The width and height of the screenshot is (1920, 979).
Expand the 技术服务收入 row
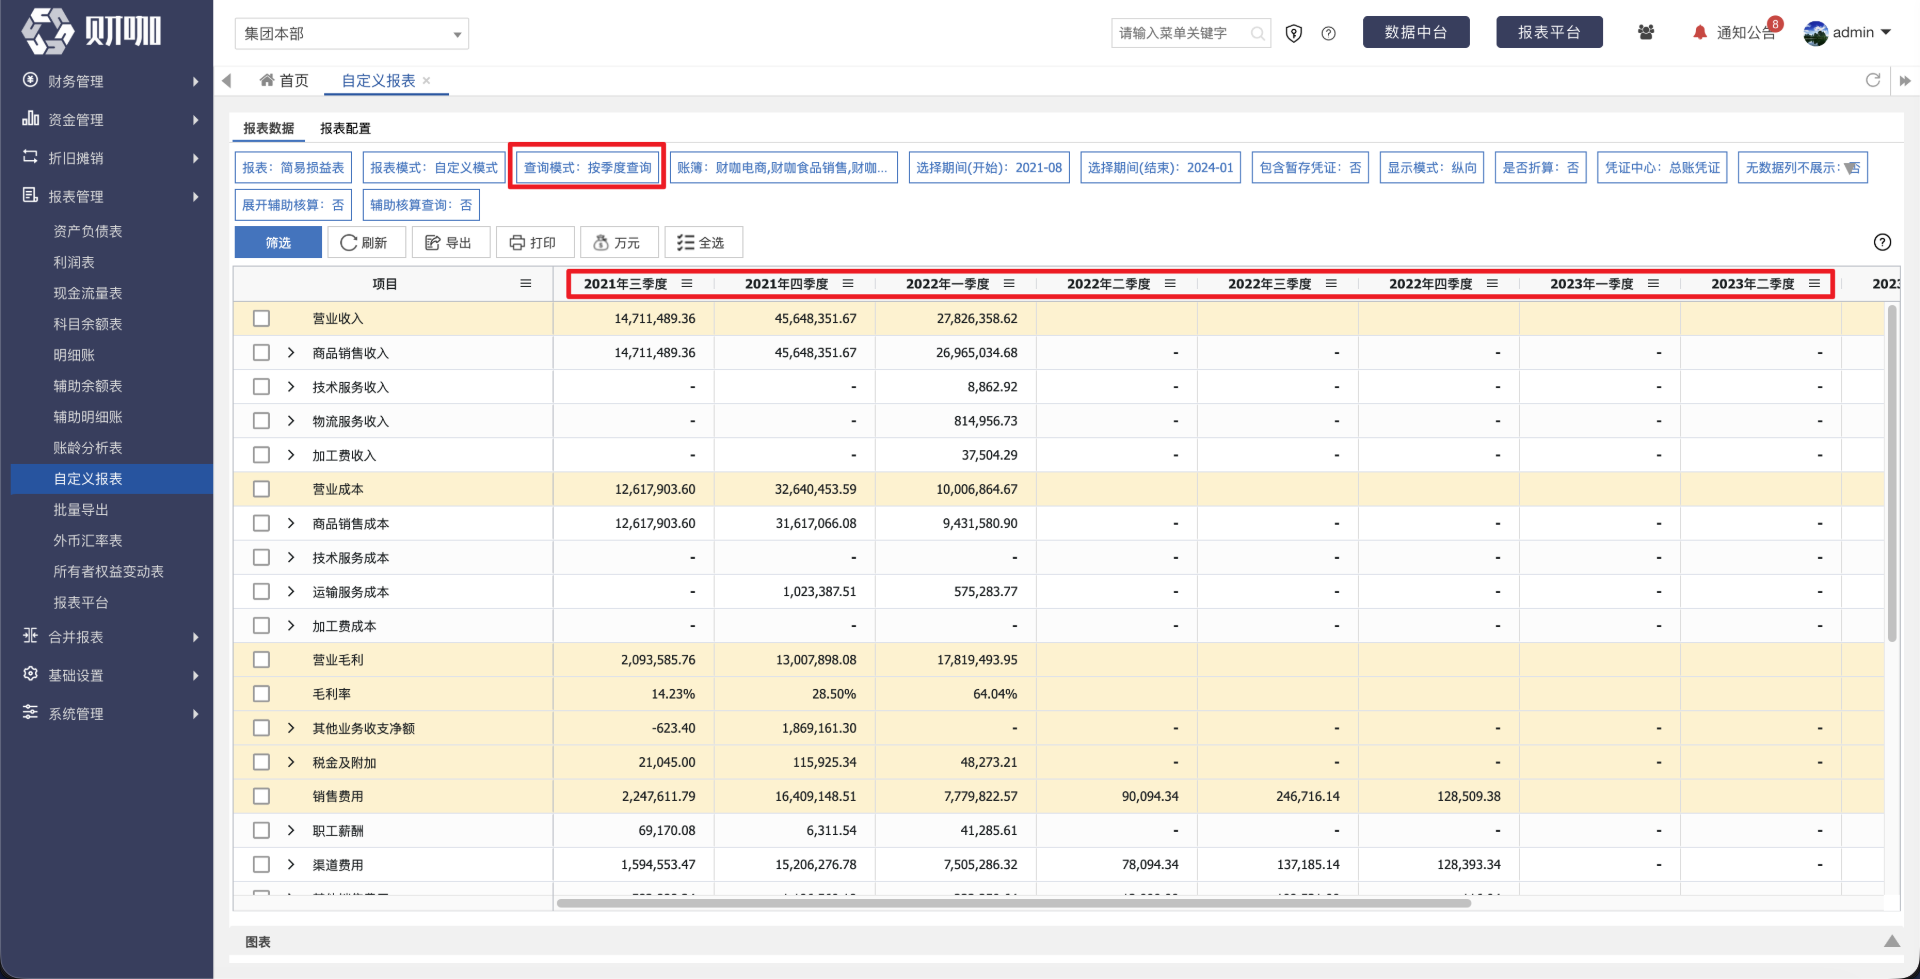(291, 386)
